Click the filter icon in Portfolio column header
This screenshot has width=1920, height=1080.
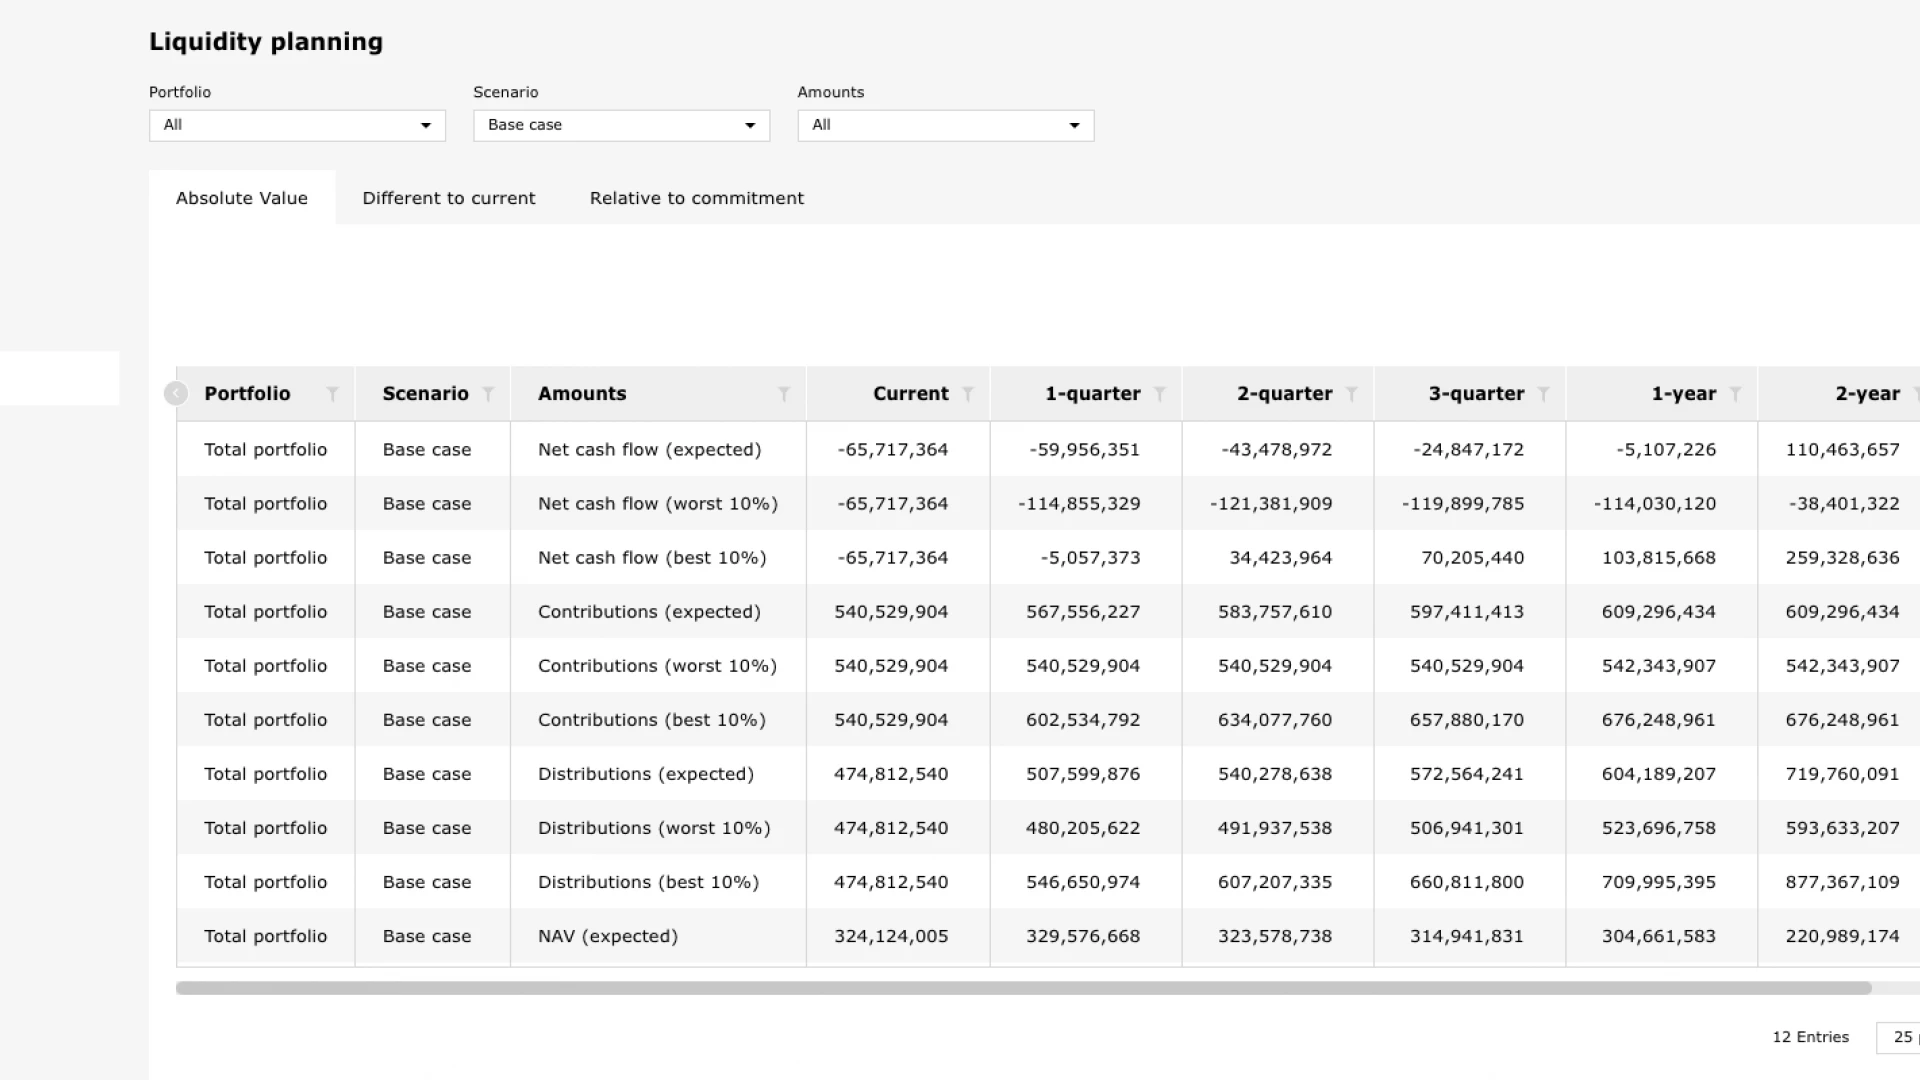pos(333,394)
